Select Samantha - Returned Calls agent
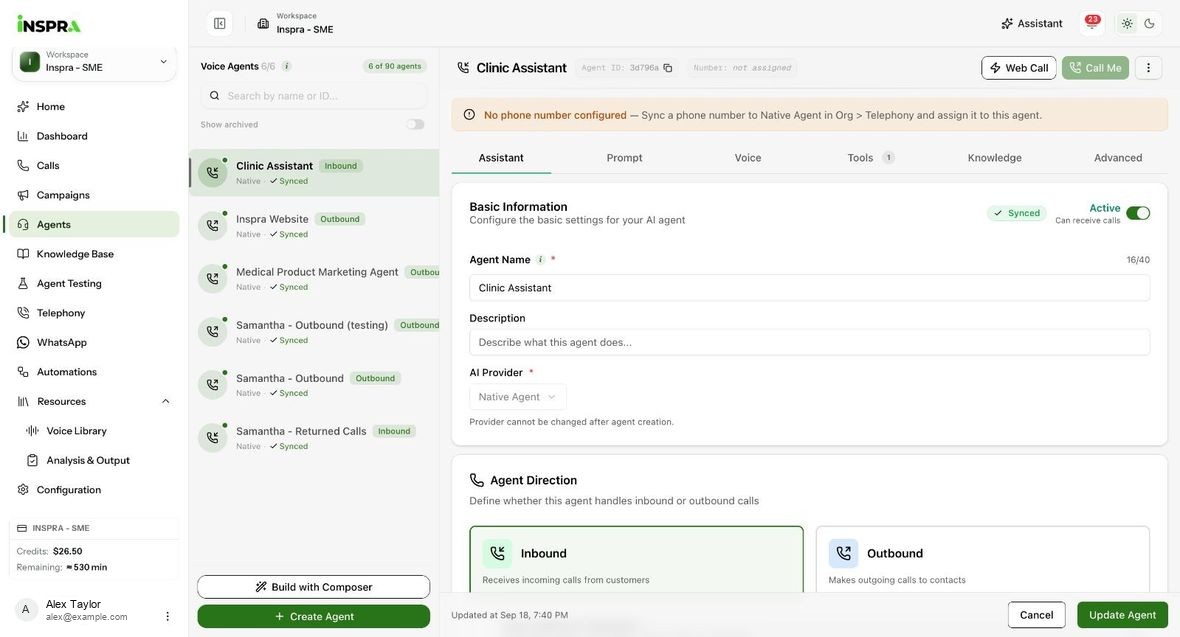Viewport: 1180px width, 637px height. 314,438
